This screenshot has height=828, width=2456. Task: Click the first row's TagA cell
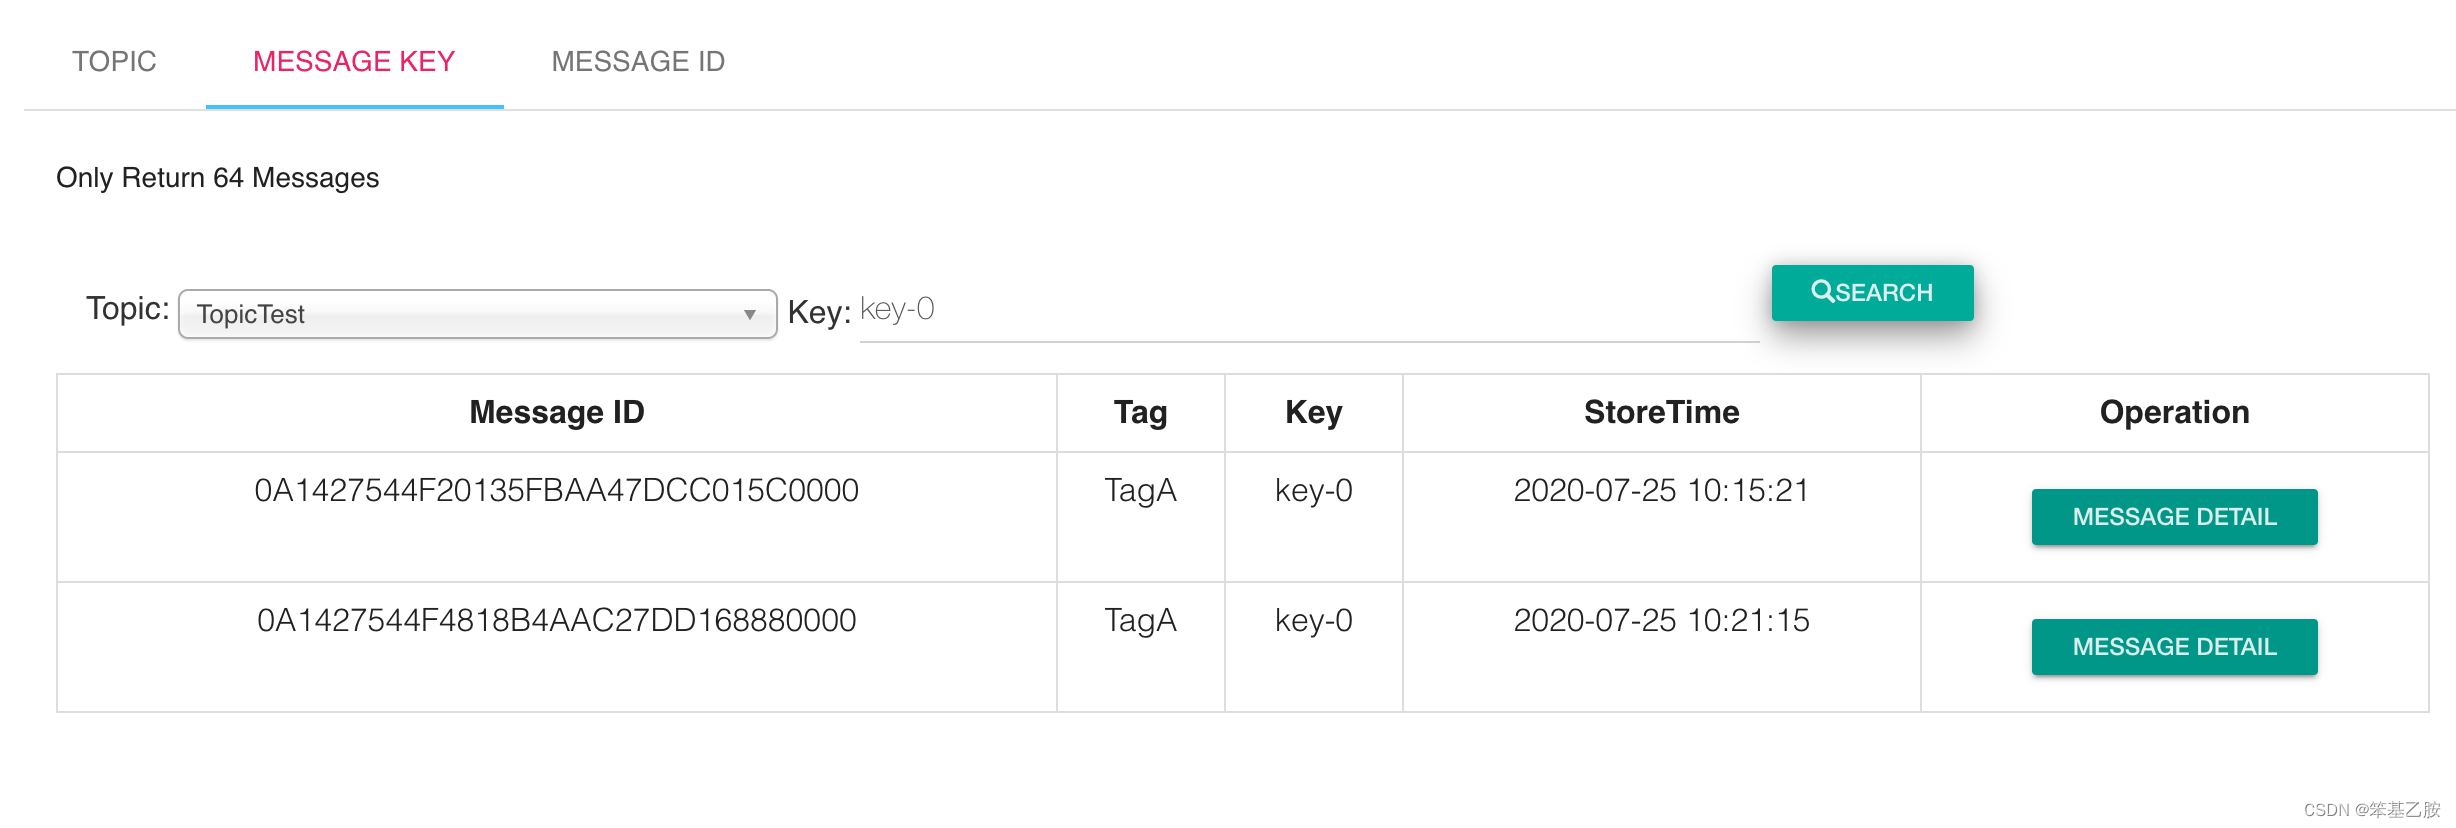tap(1140, 491)
